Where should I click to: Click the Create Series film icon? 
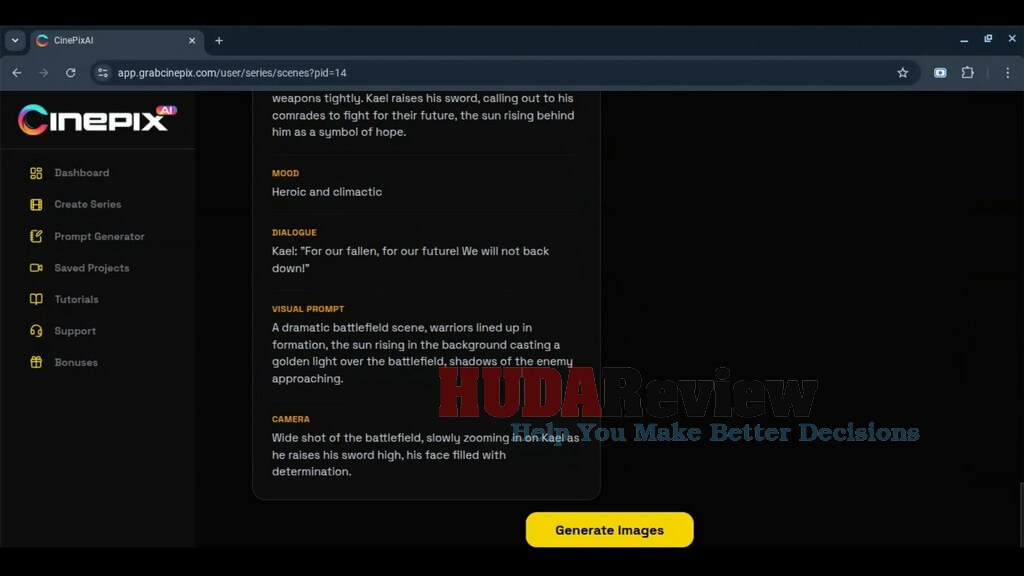(x=36, y=204)
